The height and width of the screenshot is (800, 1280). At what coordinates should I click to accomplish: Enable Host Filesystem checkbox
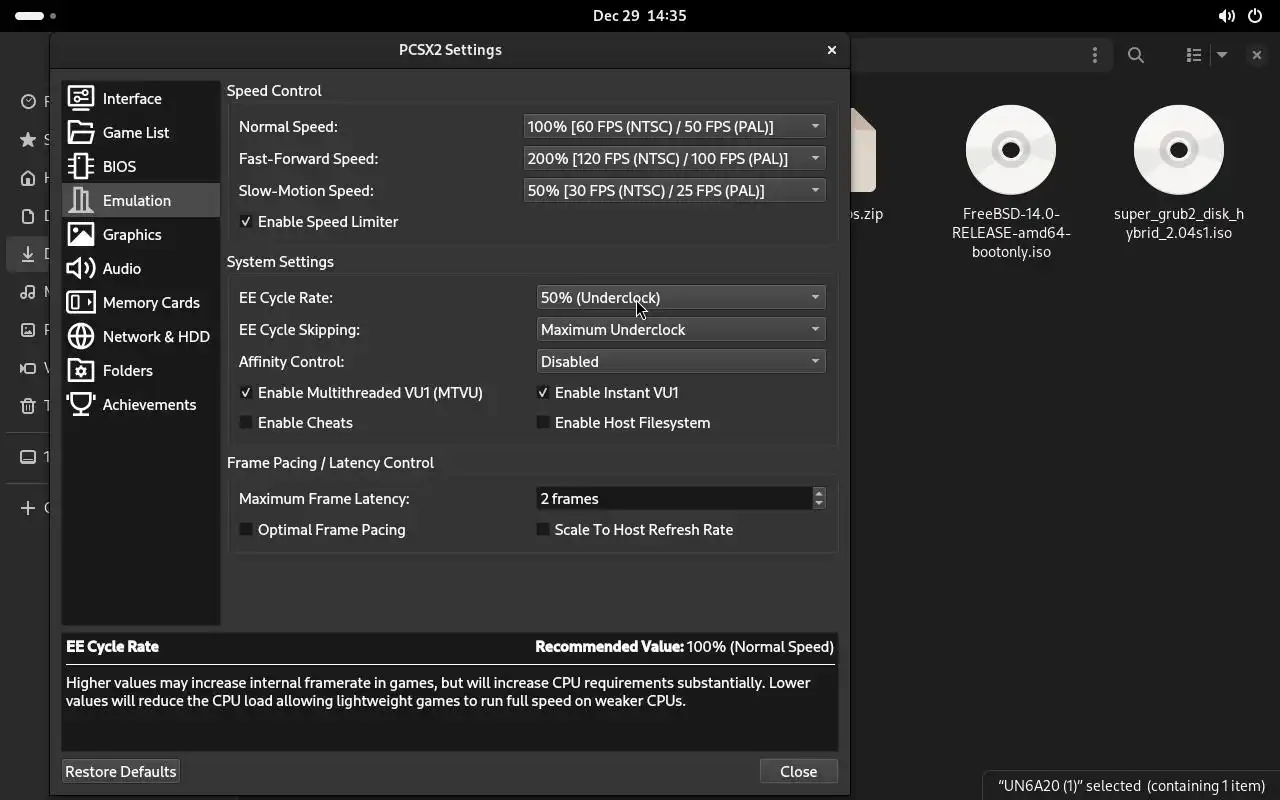pyautogui.click(x=543, y=423)
